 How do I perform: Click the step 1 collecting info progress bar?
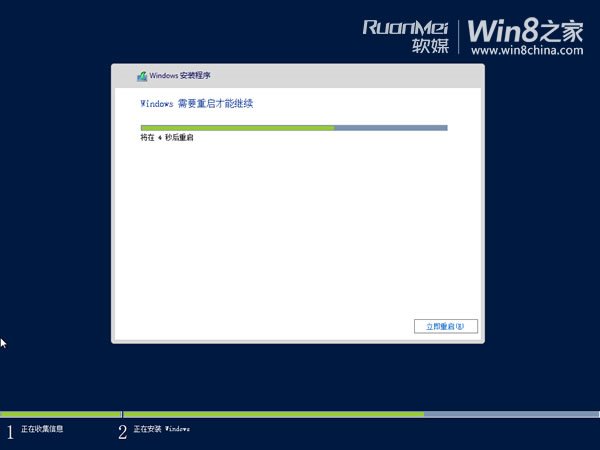pyautogui.click(x=60, y=414)
